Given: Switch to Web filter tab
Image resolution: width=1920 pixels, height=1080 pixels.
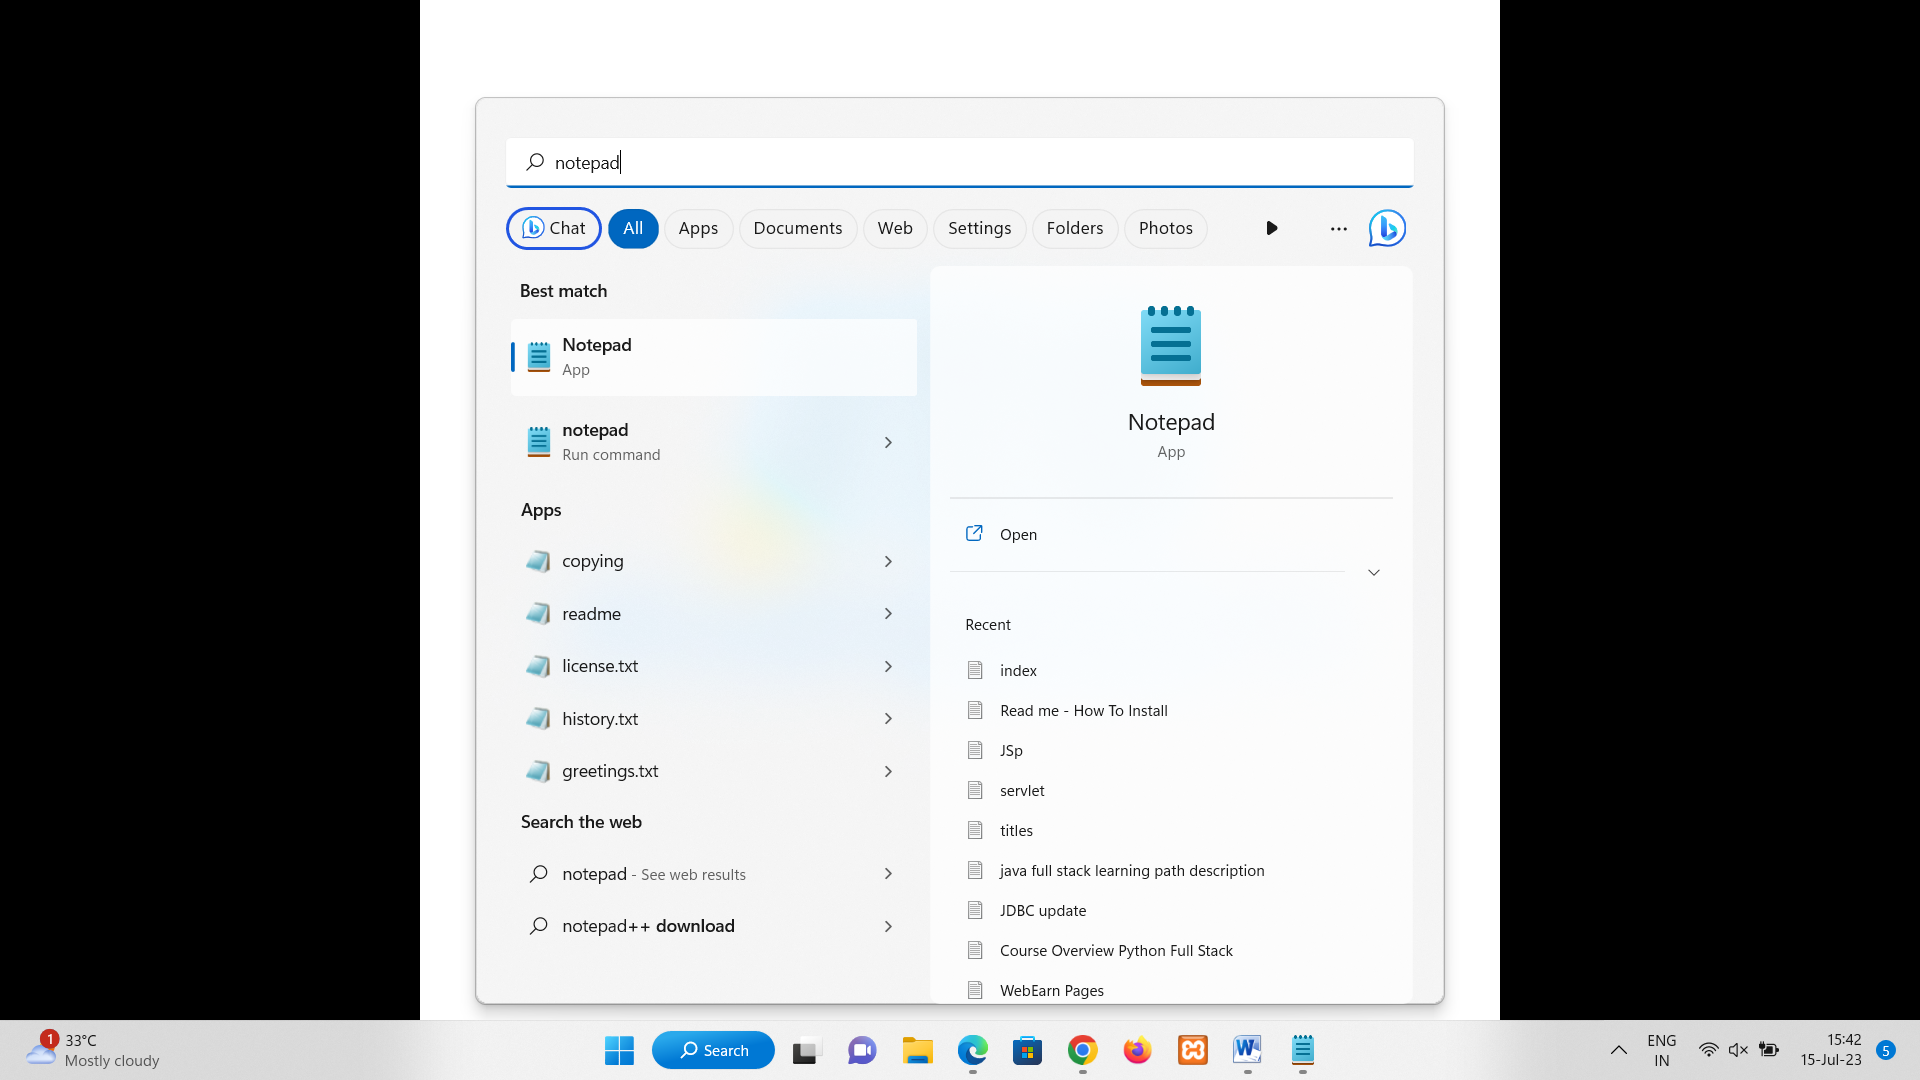Looking at the screenshot, I should click(895, 228).
